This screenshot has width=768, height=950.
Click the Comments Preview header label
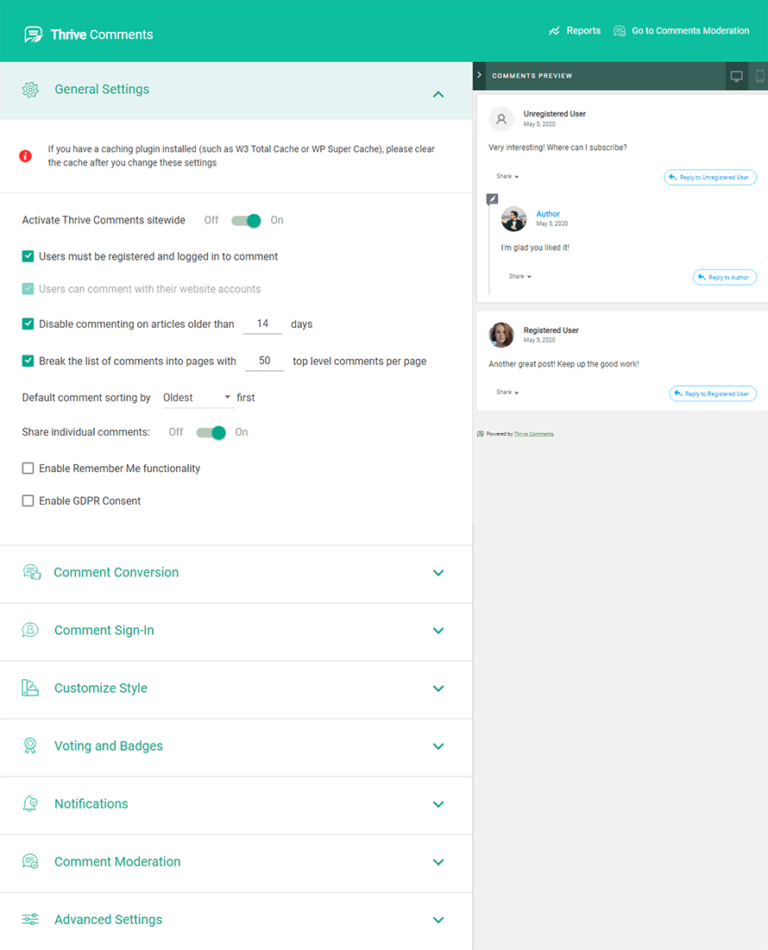(532, 76)
